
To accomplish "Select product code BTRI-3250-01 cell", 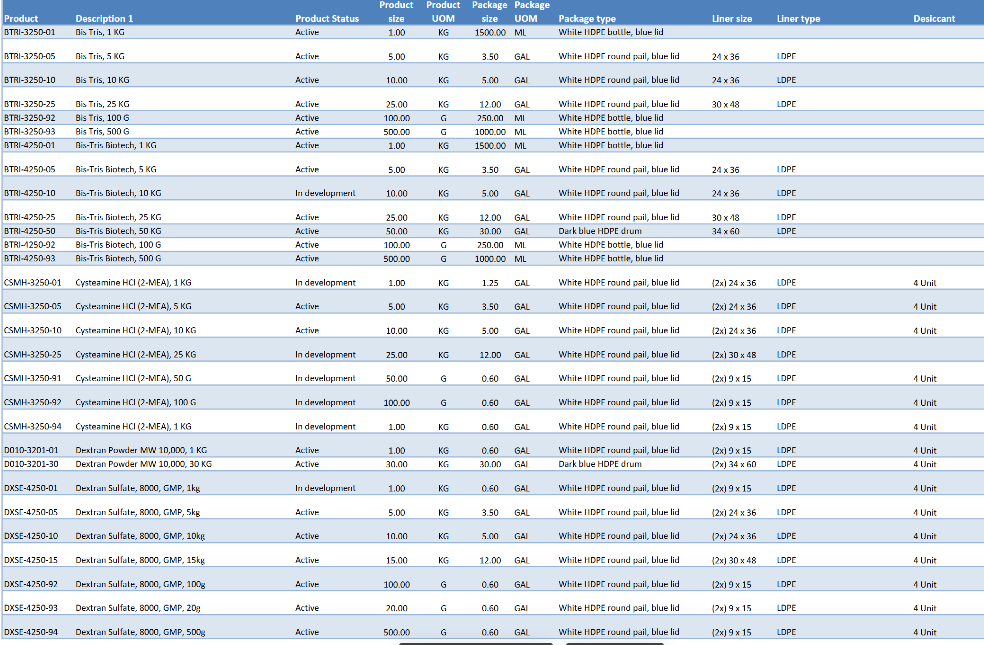I will (x=30, y=32).
